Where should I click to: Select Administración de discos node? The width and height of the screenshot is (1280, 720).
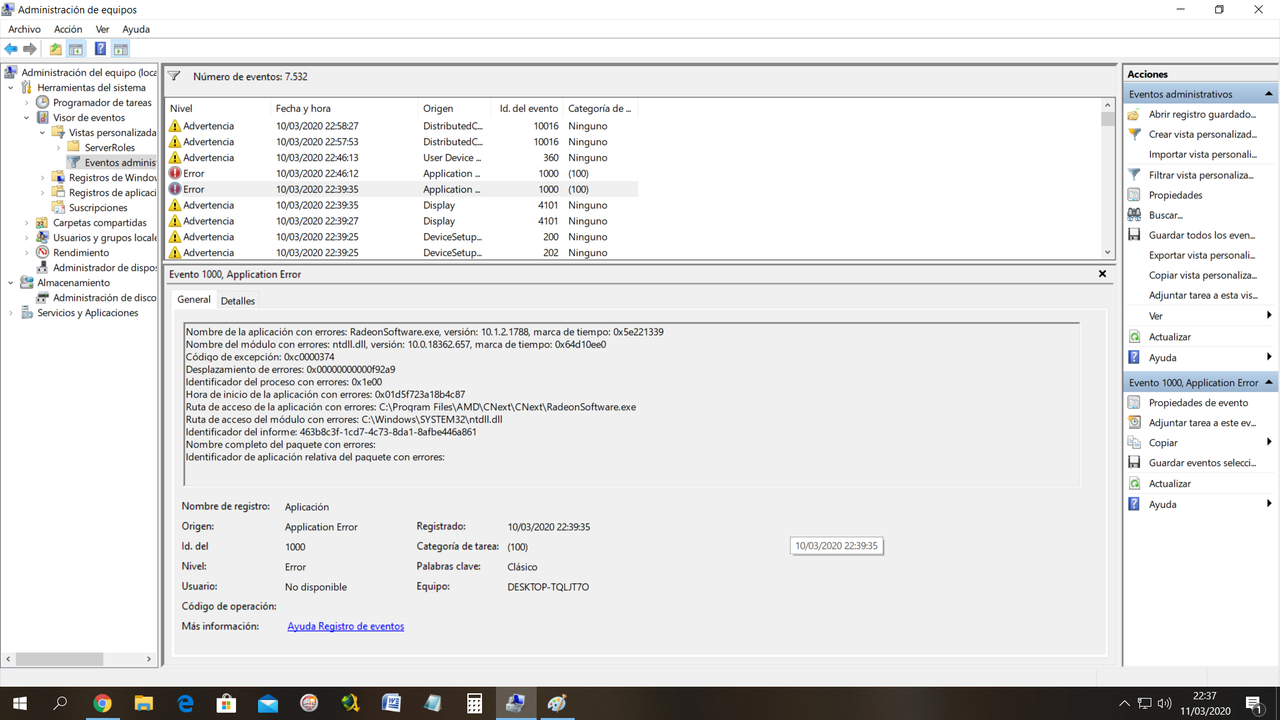[x=104, y=298]
